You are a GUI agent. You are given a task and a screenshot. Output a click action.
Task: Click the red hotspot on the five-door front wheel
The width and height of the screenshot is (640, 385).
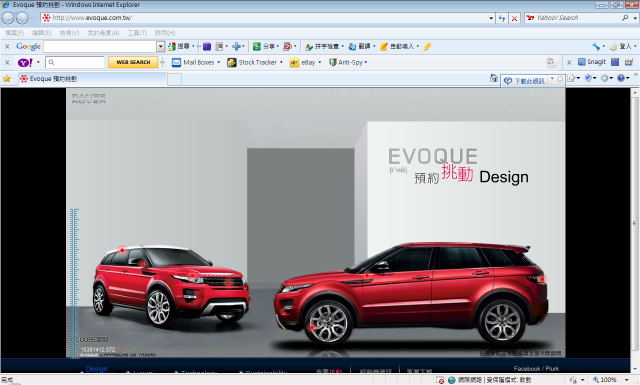pos(312,327)
